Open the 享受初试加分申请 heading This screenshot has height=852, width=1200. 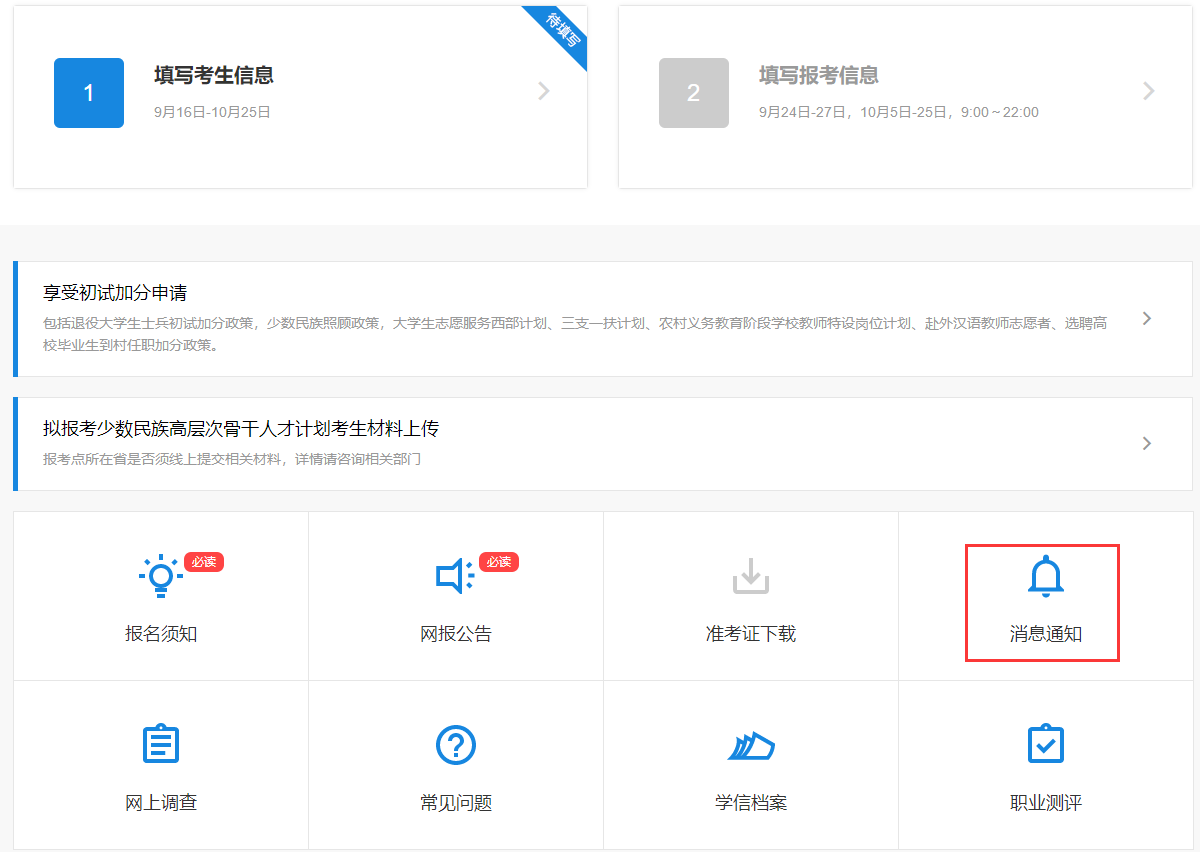click(115, 293)
